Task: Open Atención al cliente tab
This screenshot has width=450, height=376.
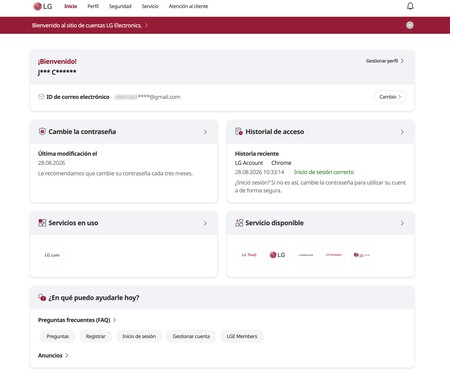Action: [188, 6]
